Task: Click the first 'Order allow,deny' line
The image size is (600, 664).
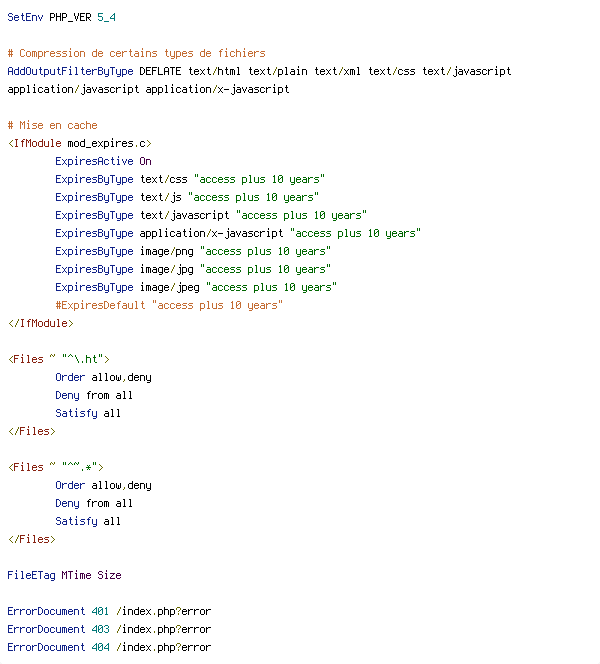Action: point(103,377)
